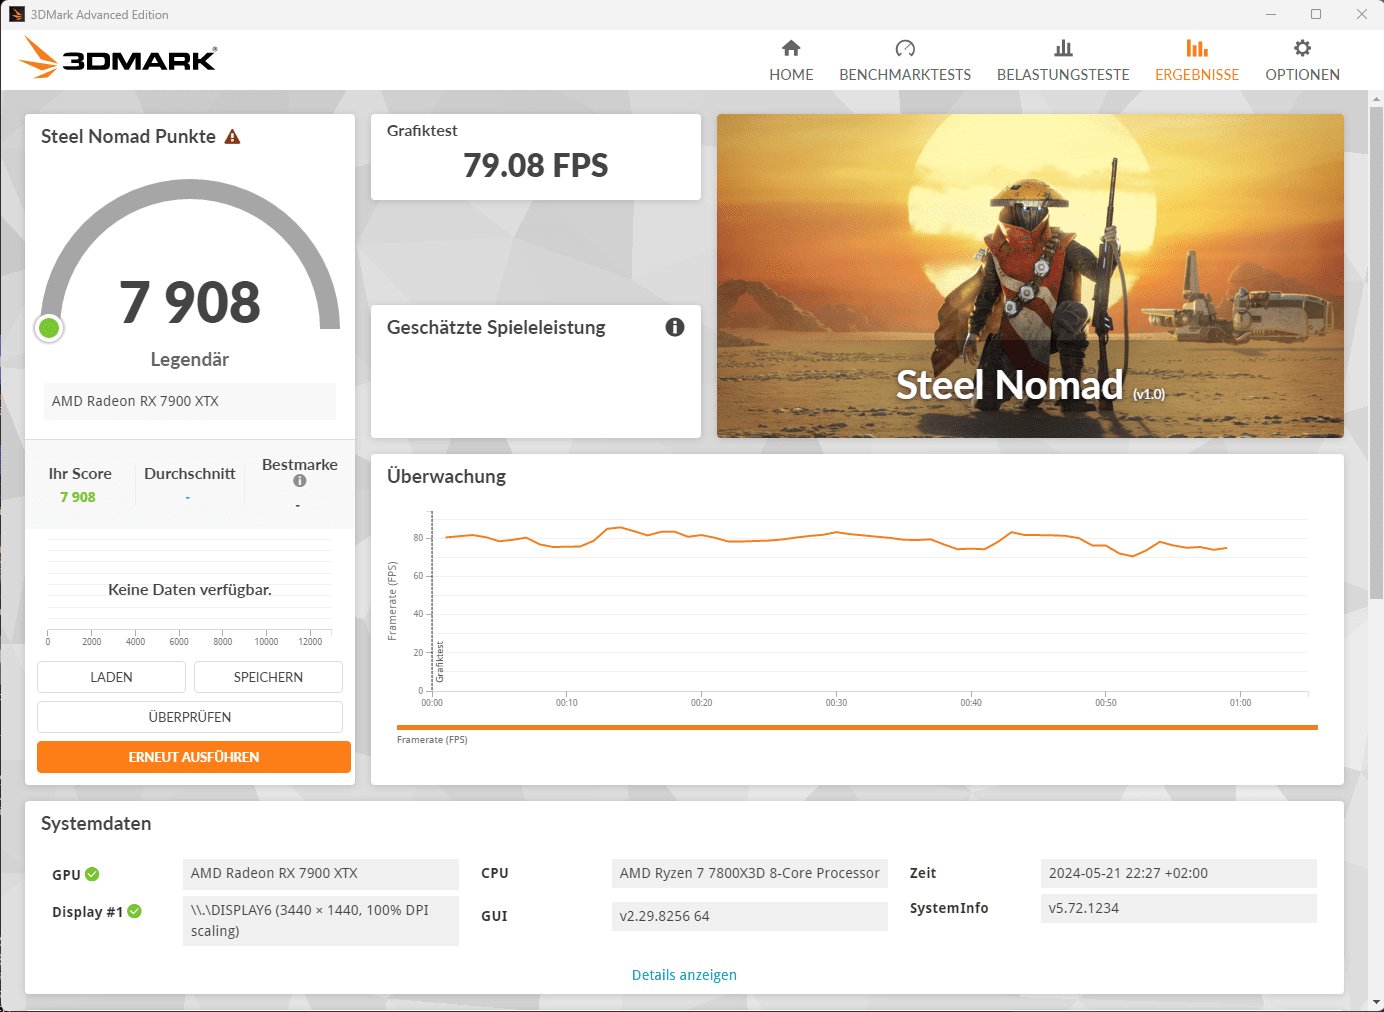Click the CPU value AMD Ryzen 7 7800X3D

tap(750, 873)
